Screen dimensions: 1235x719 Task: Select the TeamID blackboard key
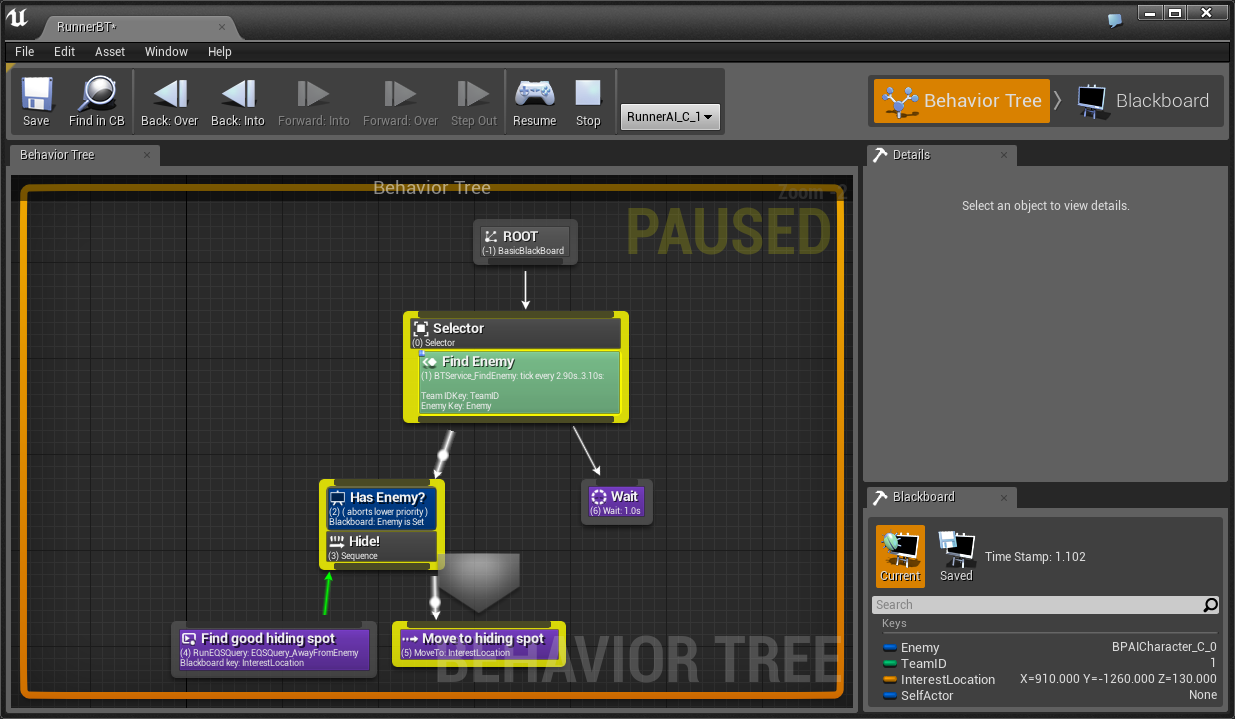pos(1050,663)
